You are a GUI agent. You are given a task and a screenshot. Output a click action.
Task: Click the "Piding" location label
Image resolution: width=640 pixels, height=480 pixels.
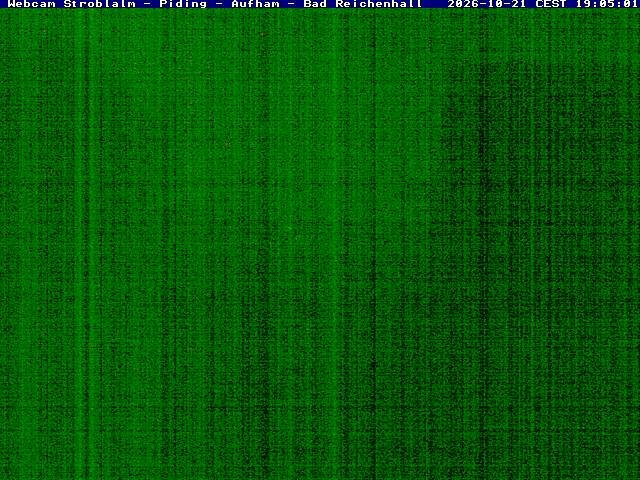[x=183, y=4]
